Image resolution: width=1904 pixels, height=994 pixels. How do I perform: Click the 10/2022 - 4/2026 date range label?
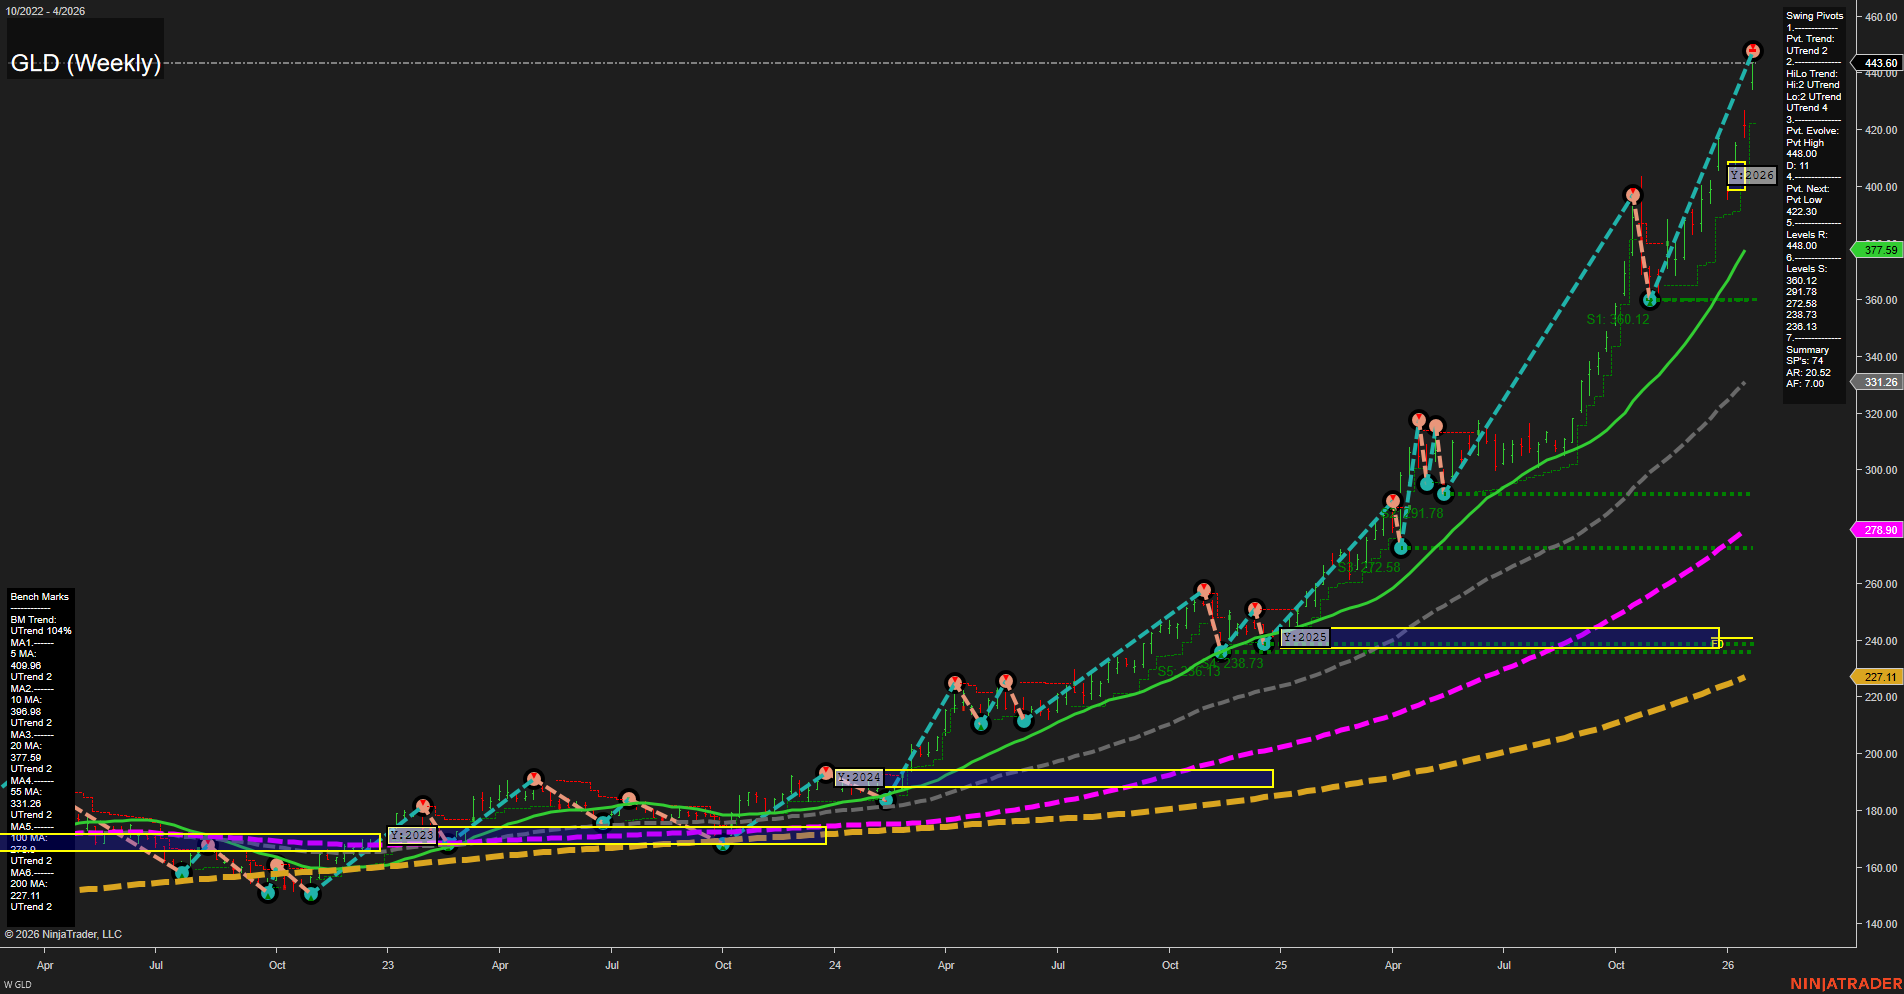[x=45, y=10]
